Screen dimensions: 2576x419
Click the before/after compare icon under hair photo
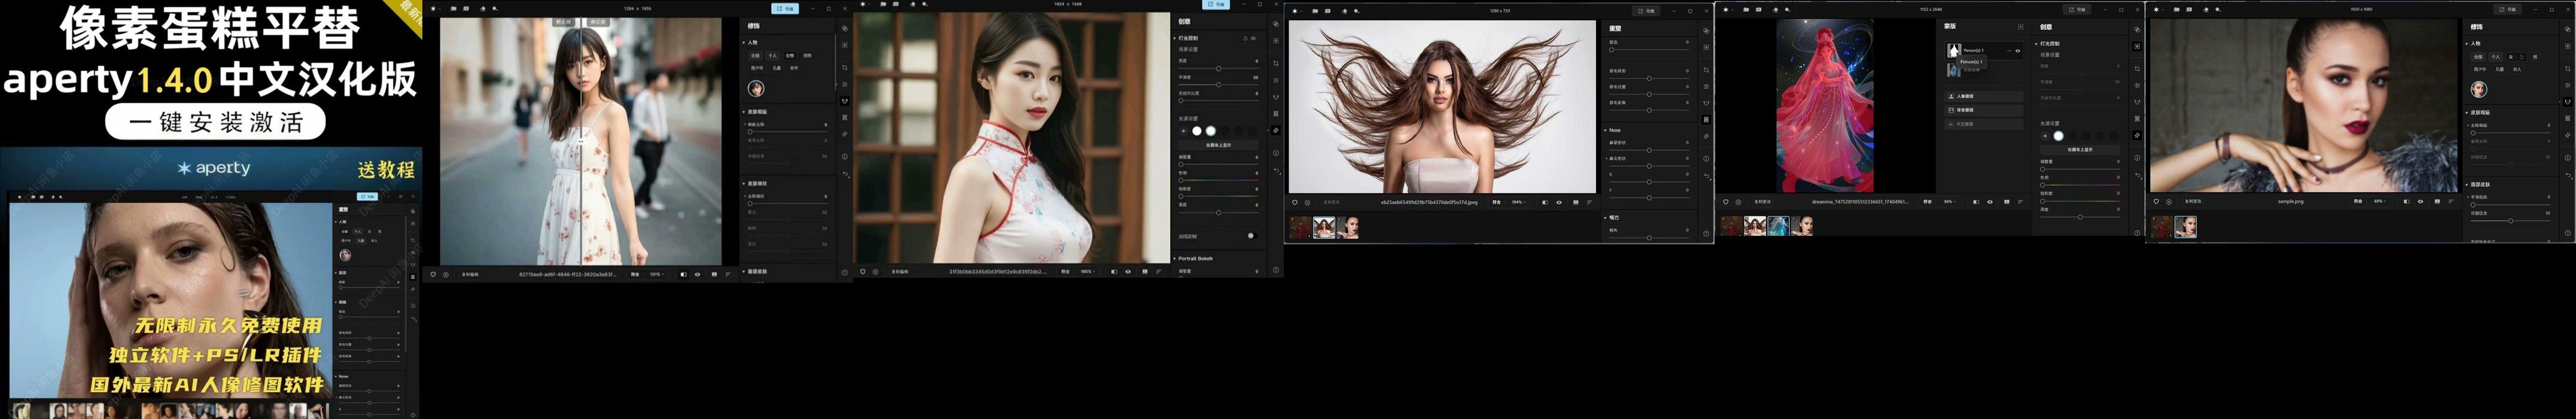(x=1545, y=202)
